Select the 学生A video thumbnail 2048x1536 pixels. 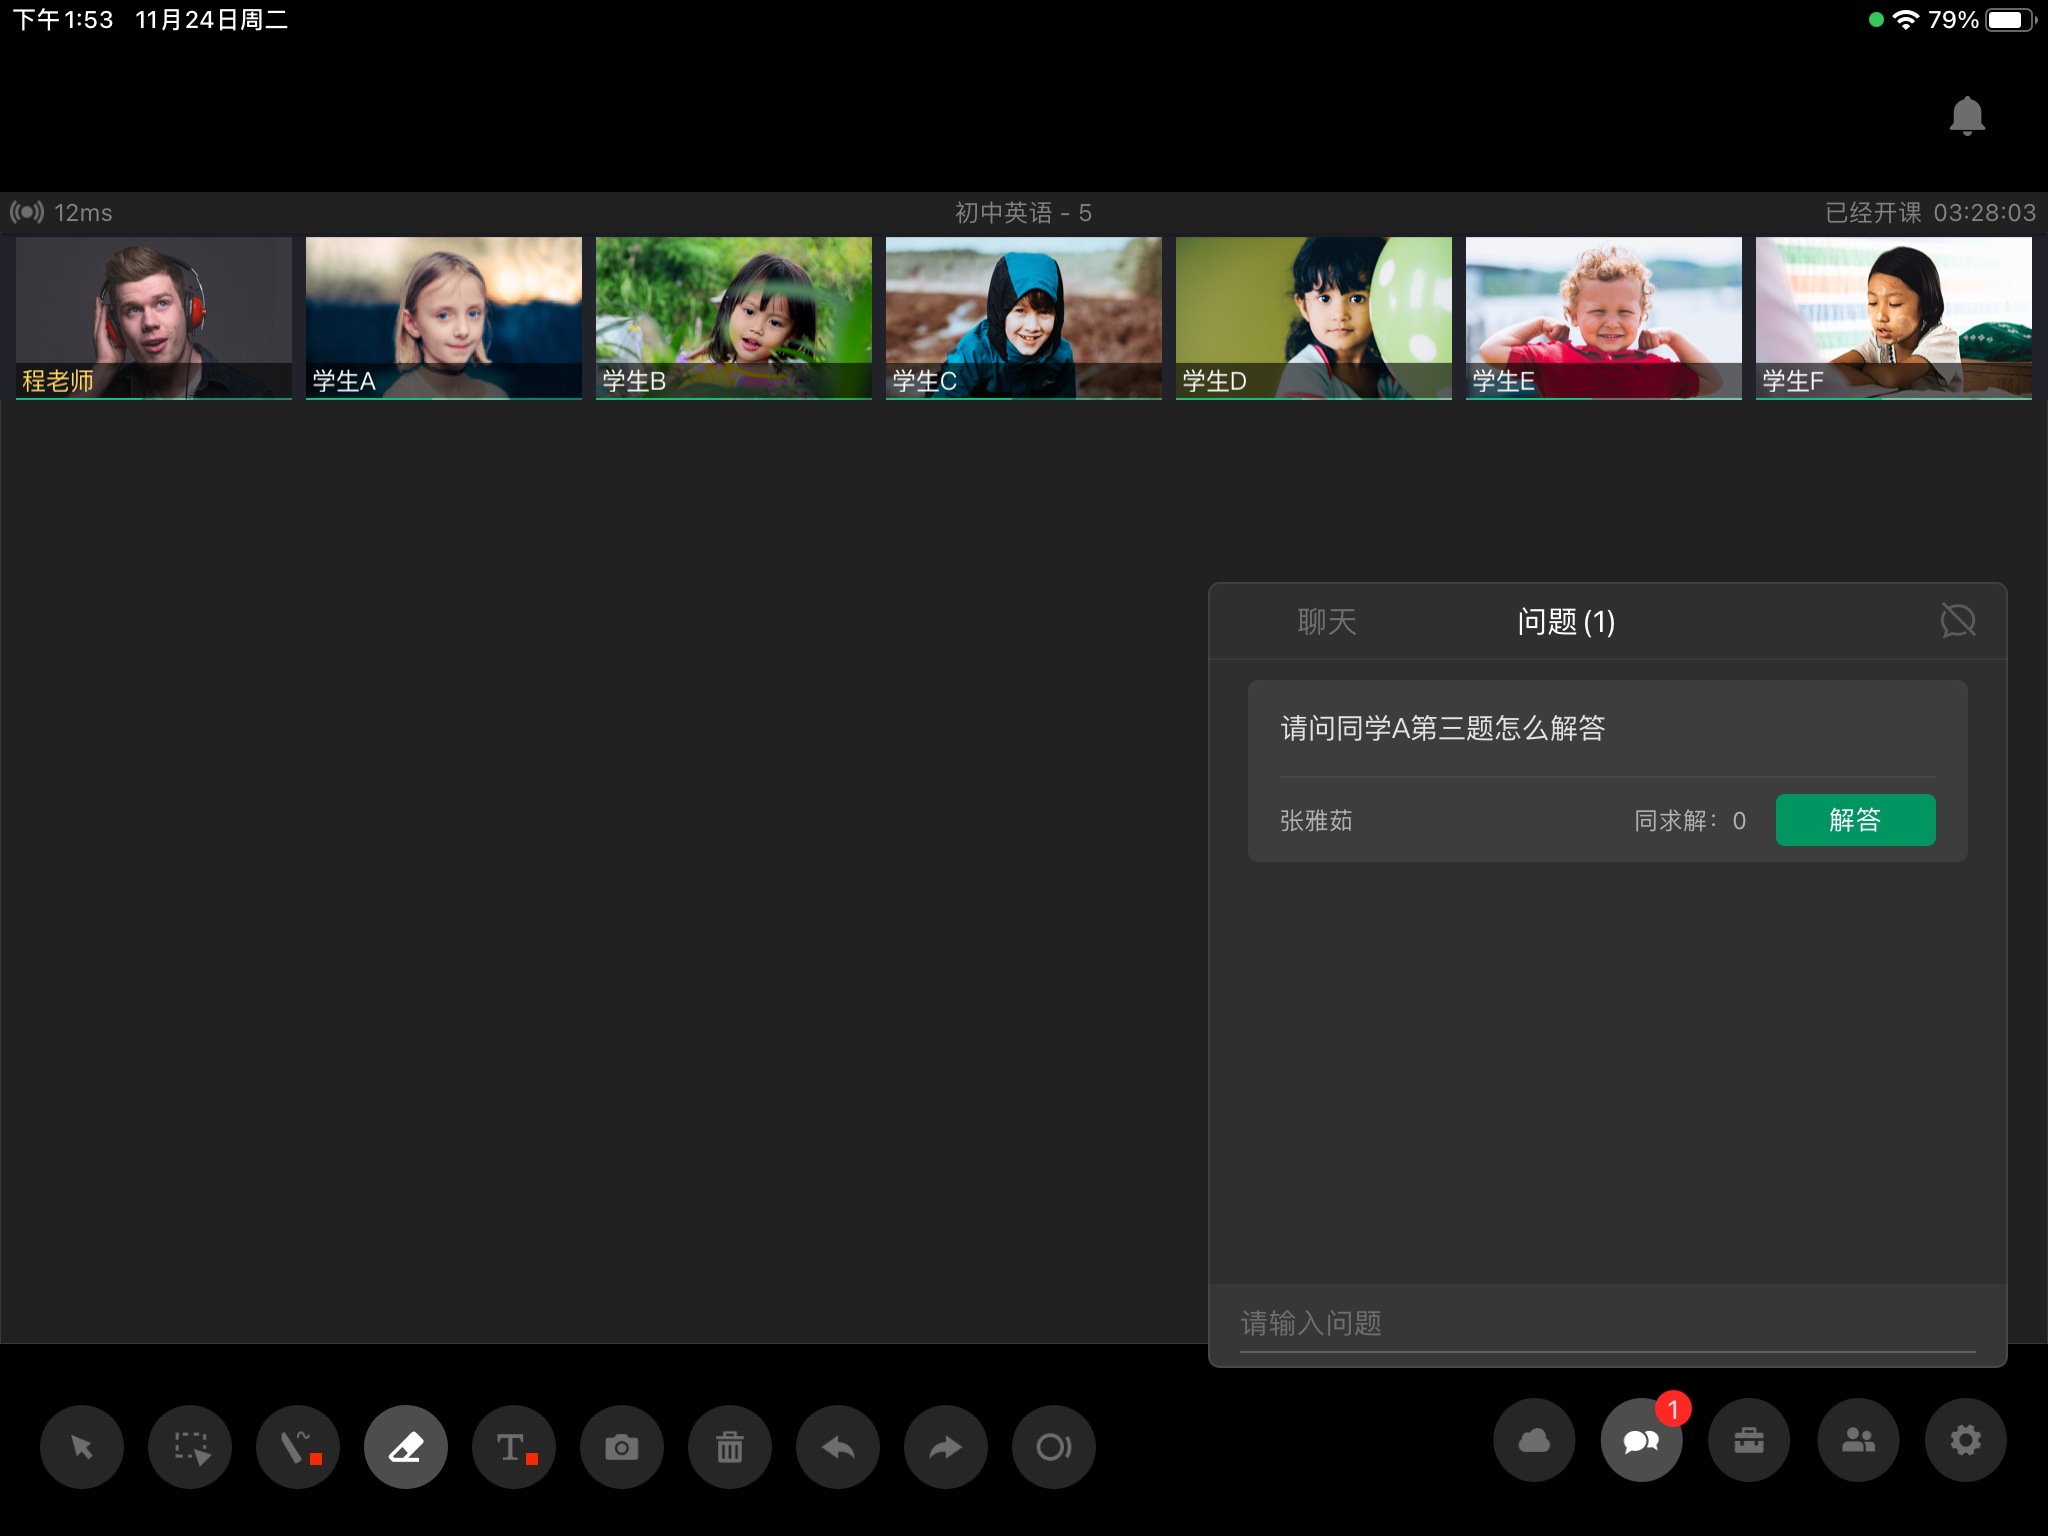(x=444, y=318)
